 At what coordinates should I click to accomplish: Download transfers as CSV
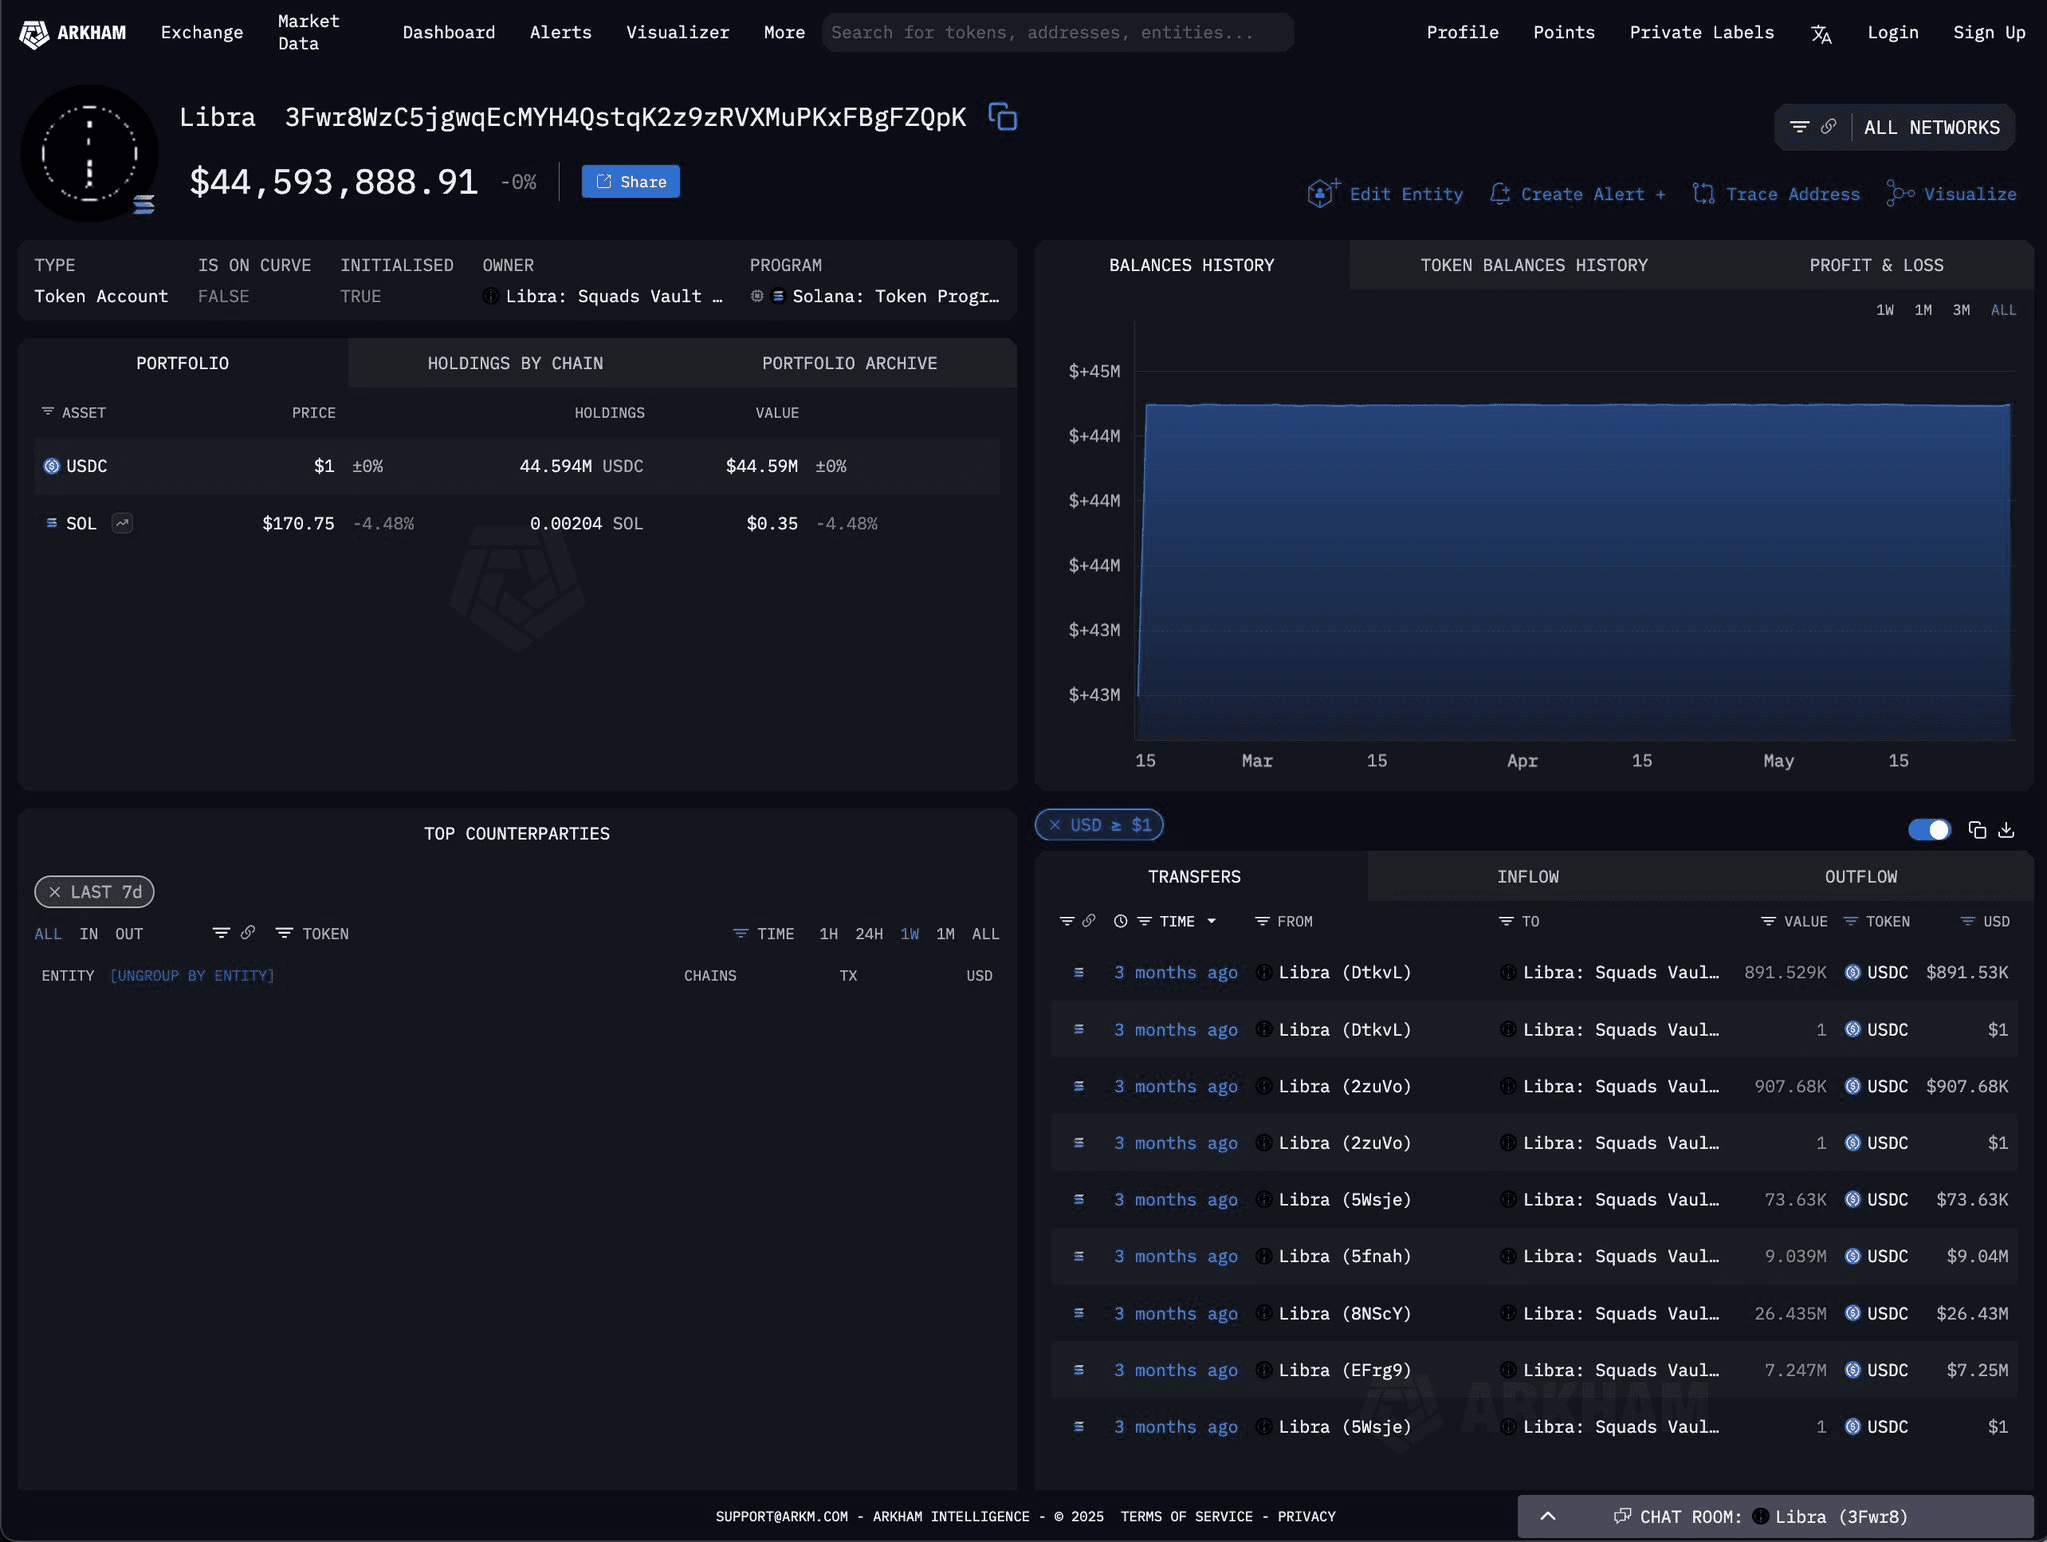[2006, 830]
